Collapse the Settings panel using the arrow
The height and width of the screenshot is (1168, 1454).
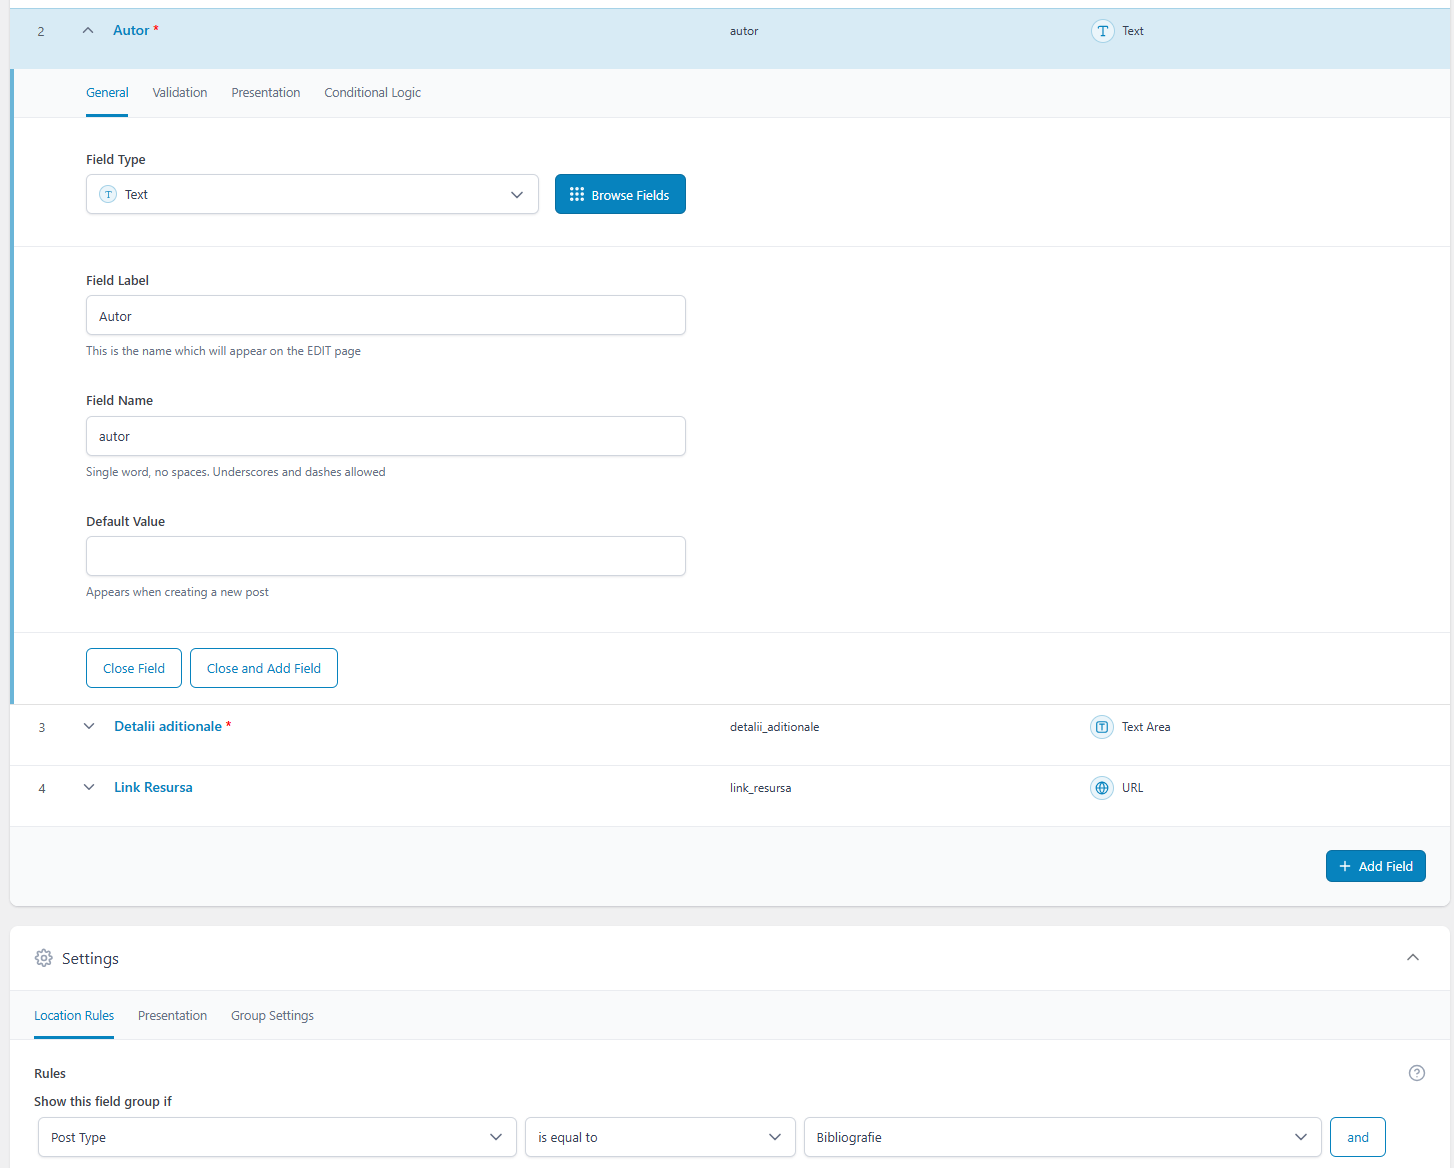point(1412,958)
